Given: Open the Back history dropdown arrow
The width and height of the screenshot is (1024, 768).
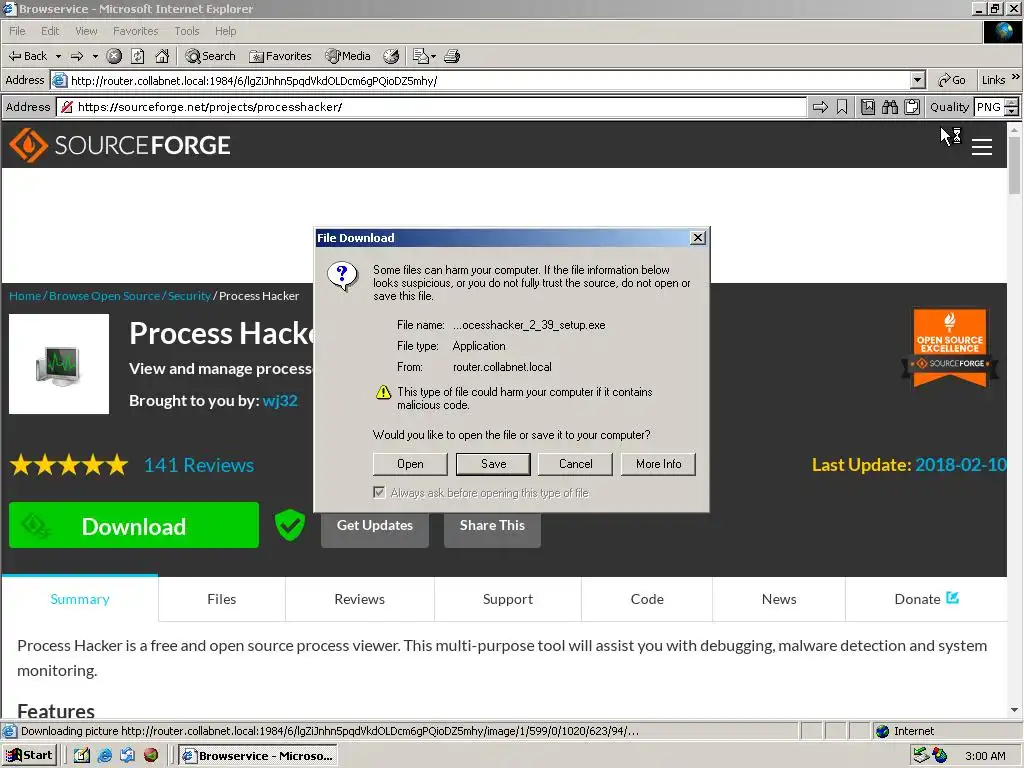Looking at the screenshot, I should point(58,56).
